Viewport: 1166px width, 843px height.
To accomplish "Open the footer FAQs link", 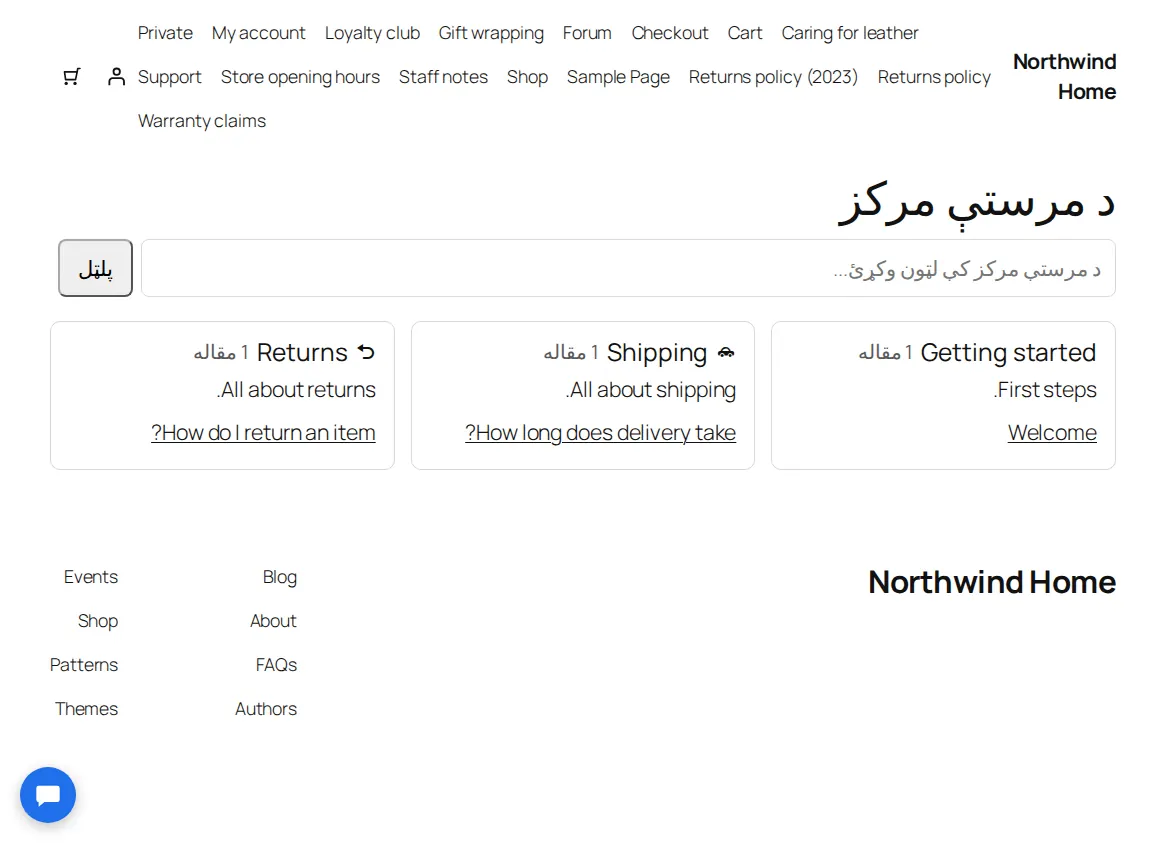I will pyautogui.click(x=276, y=665).
